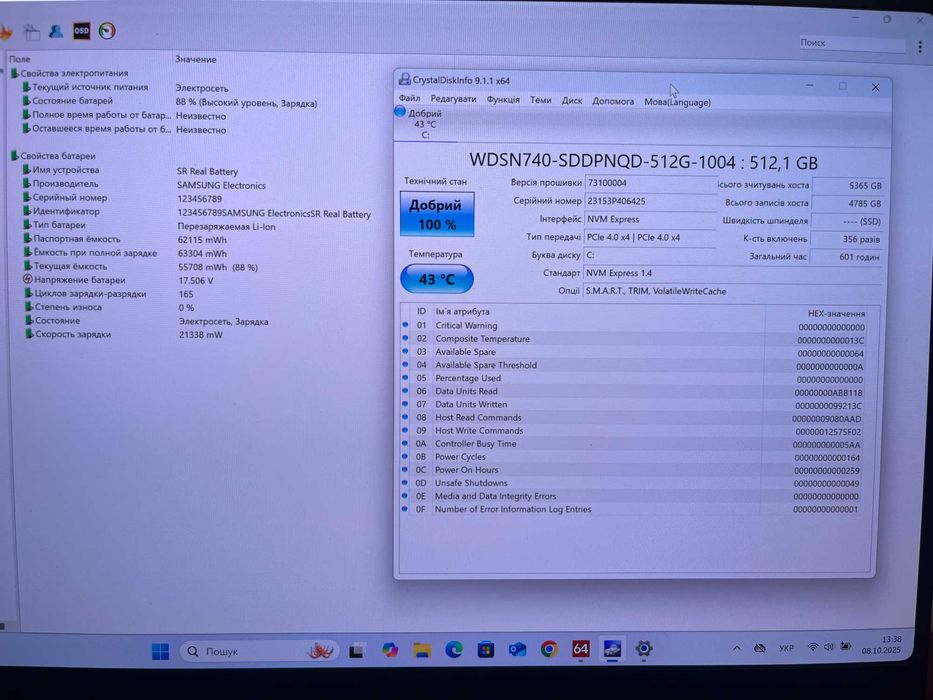Select the blue disk status circle for drive C:
The width and height of the screenshot is (933, 700).
pyautogui.click(x=400, y=111)
